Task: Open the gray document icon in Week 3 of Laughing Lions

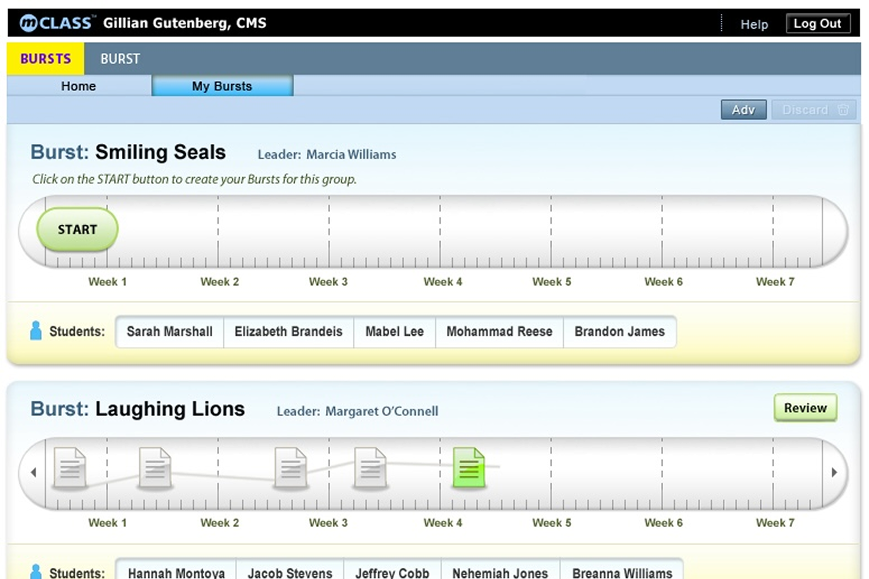Action: pyautogui.click(x=370, y=468)
